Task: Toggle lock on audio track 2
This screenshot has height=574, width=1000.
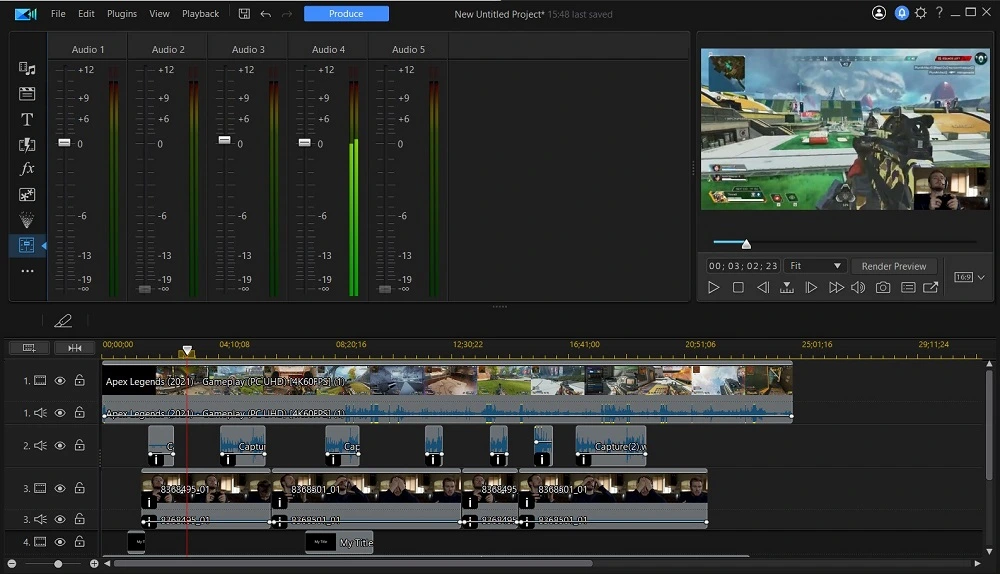Action: [79, 446]
